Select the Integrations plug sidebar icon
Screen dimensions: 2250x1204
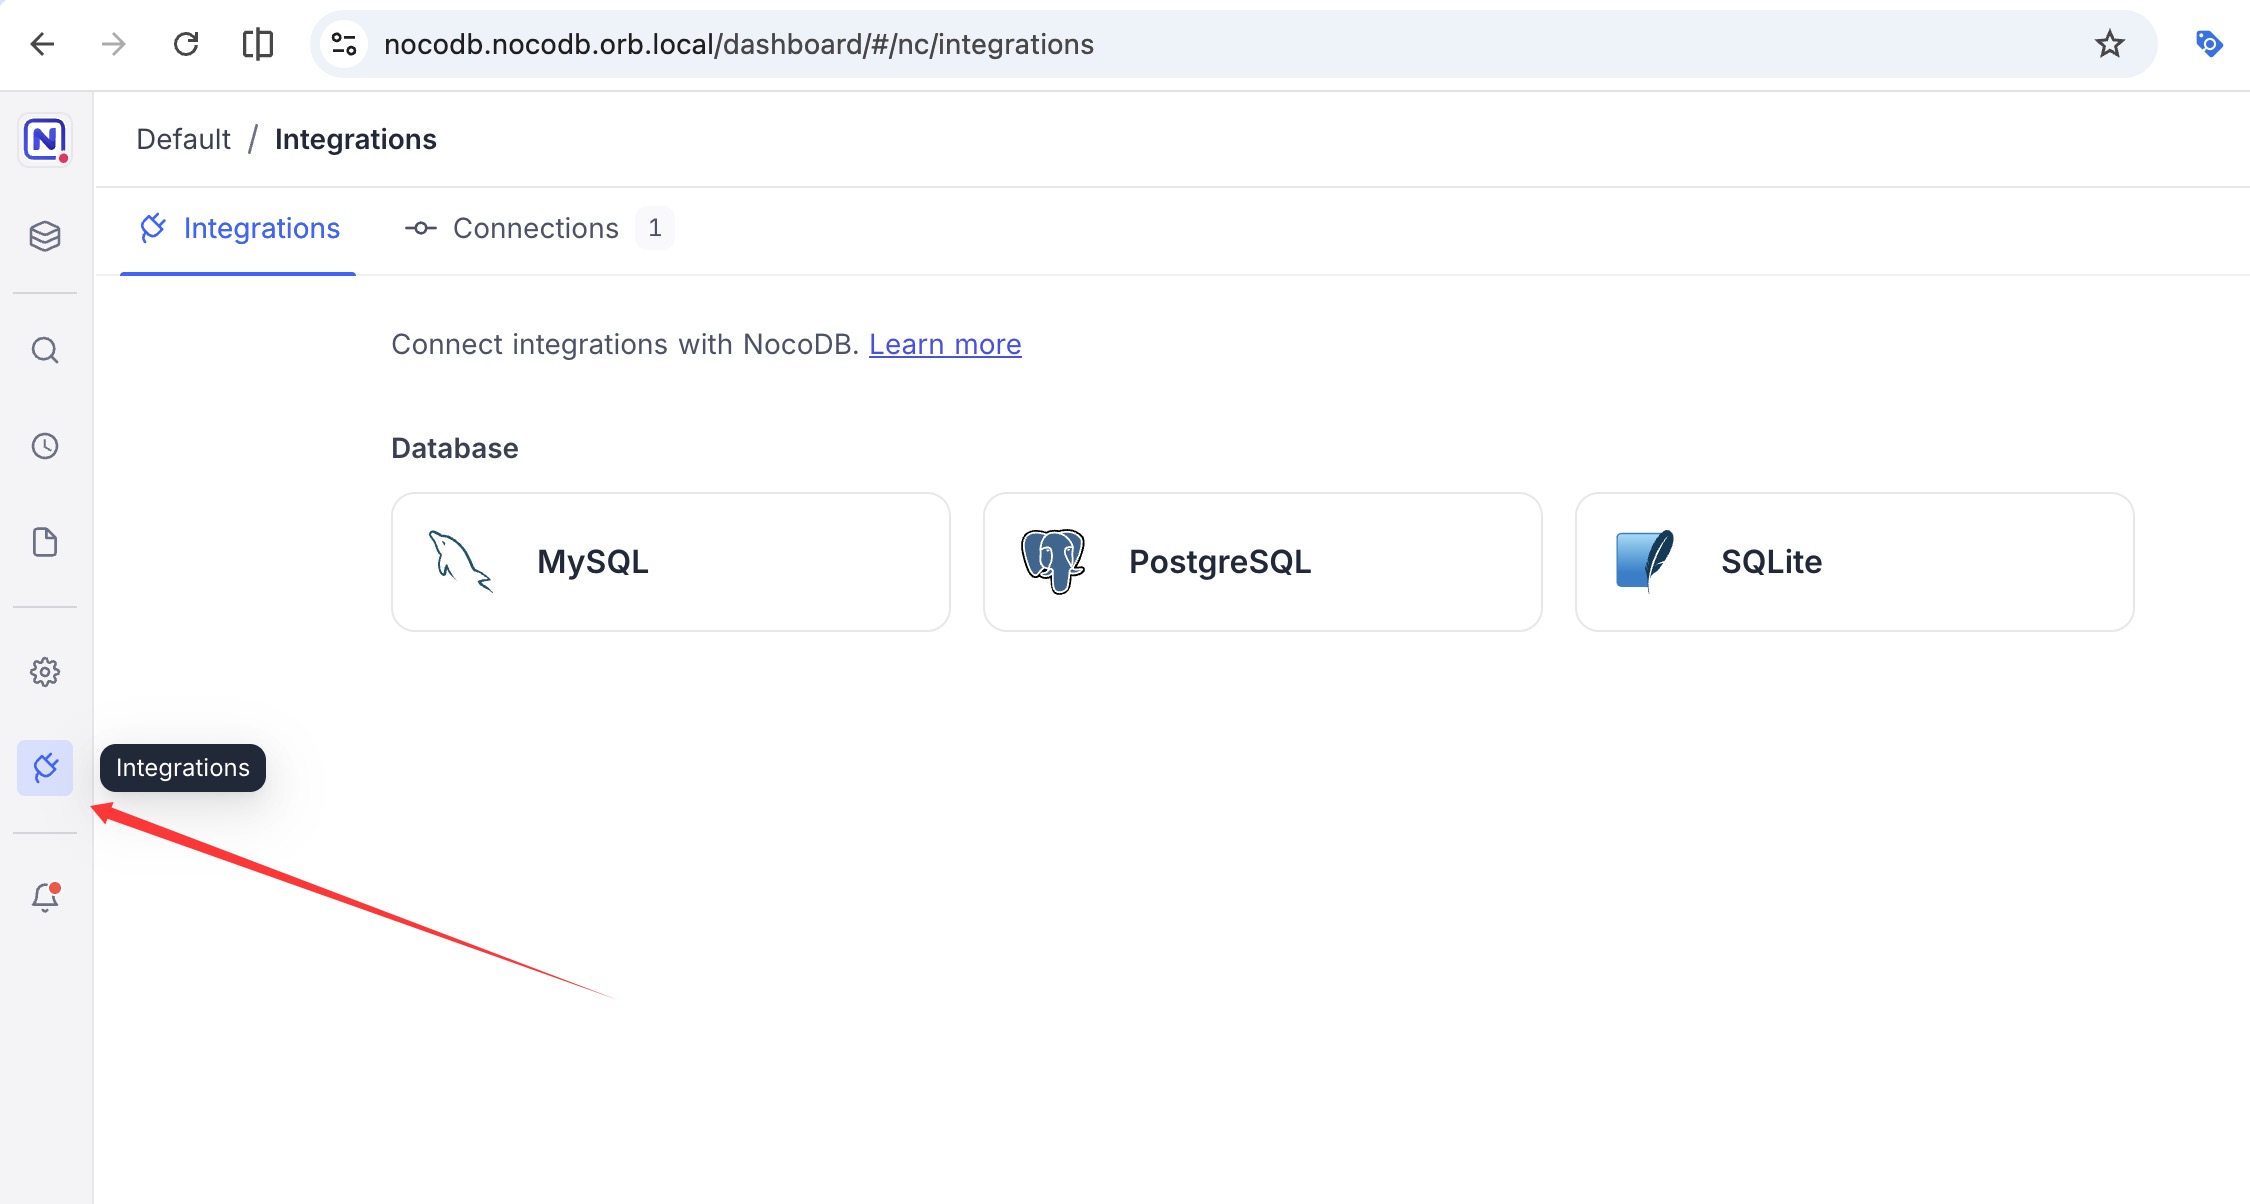click(x=45, y=768)
